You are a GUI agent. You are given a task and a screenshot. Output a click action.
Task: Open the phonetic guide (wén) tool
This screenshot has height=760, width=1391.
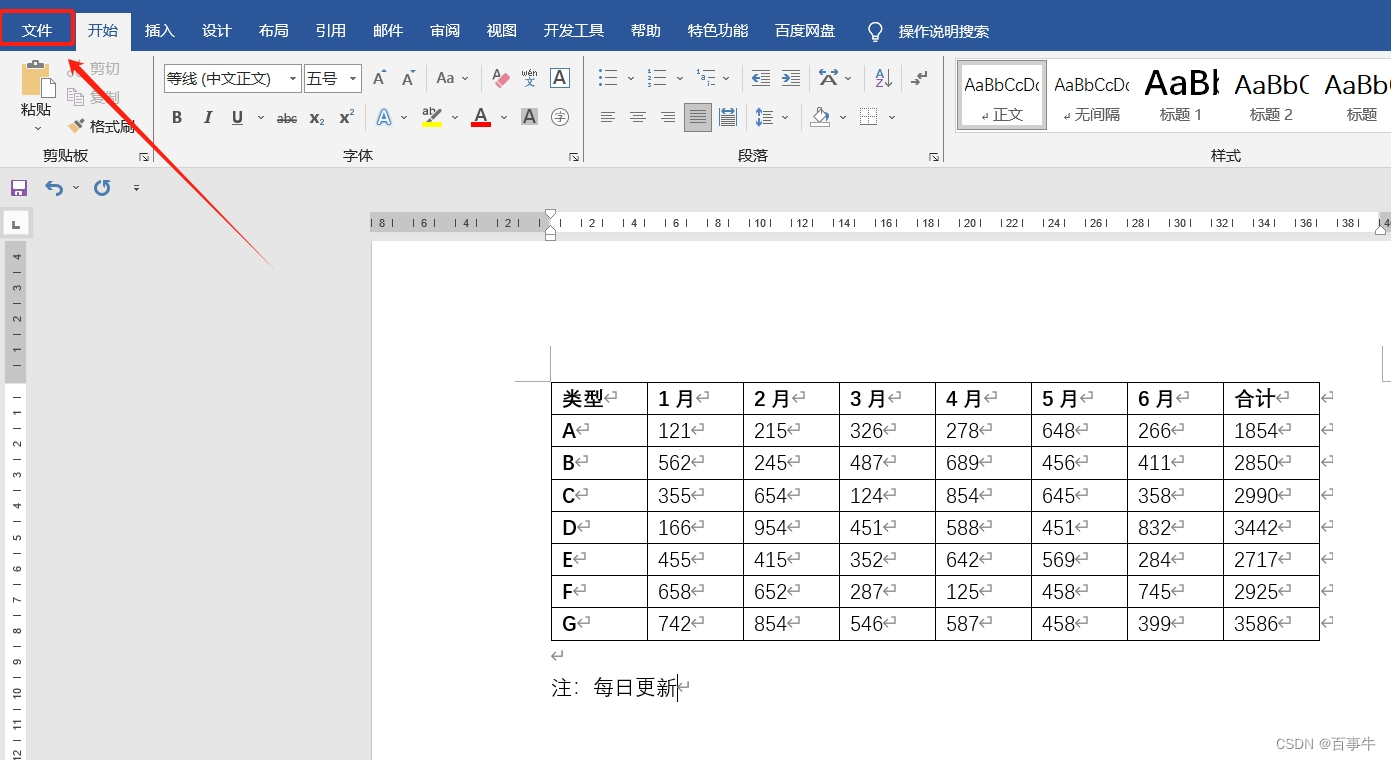[x=530, y=78]
